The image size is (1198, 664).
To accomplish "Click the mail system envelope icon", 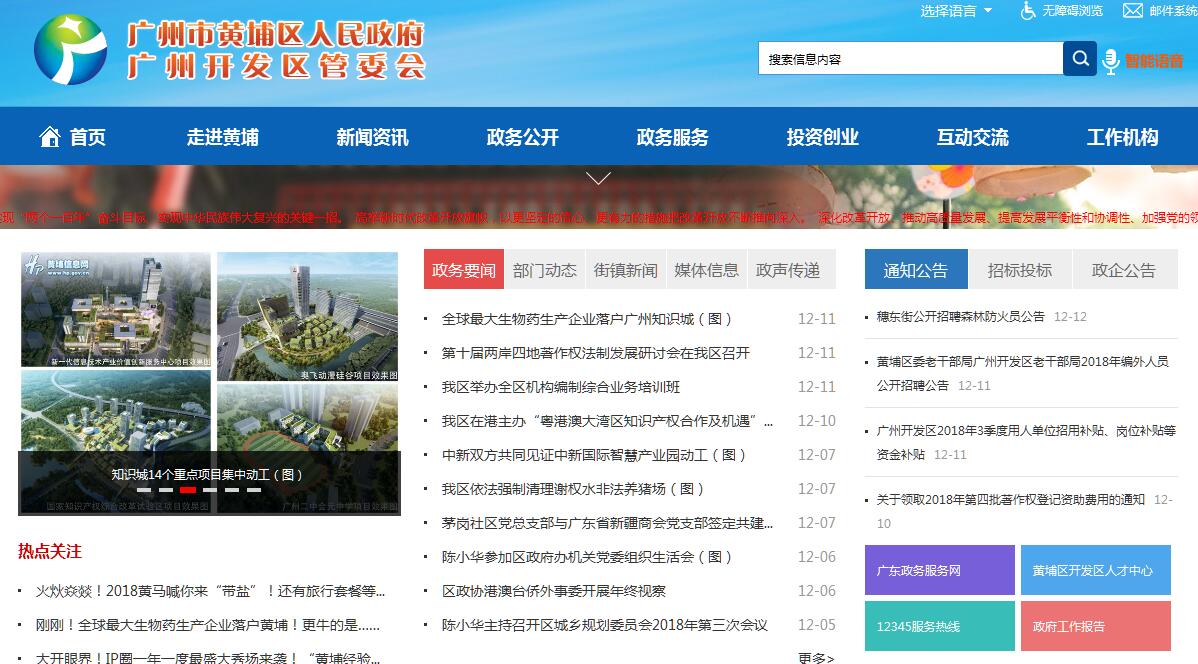I will [x=1133, y=11].
